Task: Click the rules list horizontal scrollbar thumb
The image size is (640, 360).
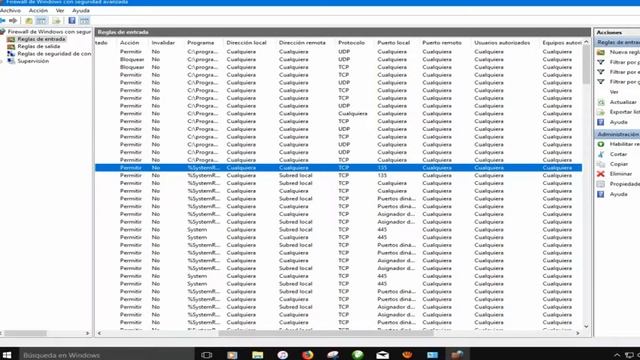Action: click(326, 333)
